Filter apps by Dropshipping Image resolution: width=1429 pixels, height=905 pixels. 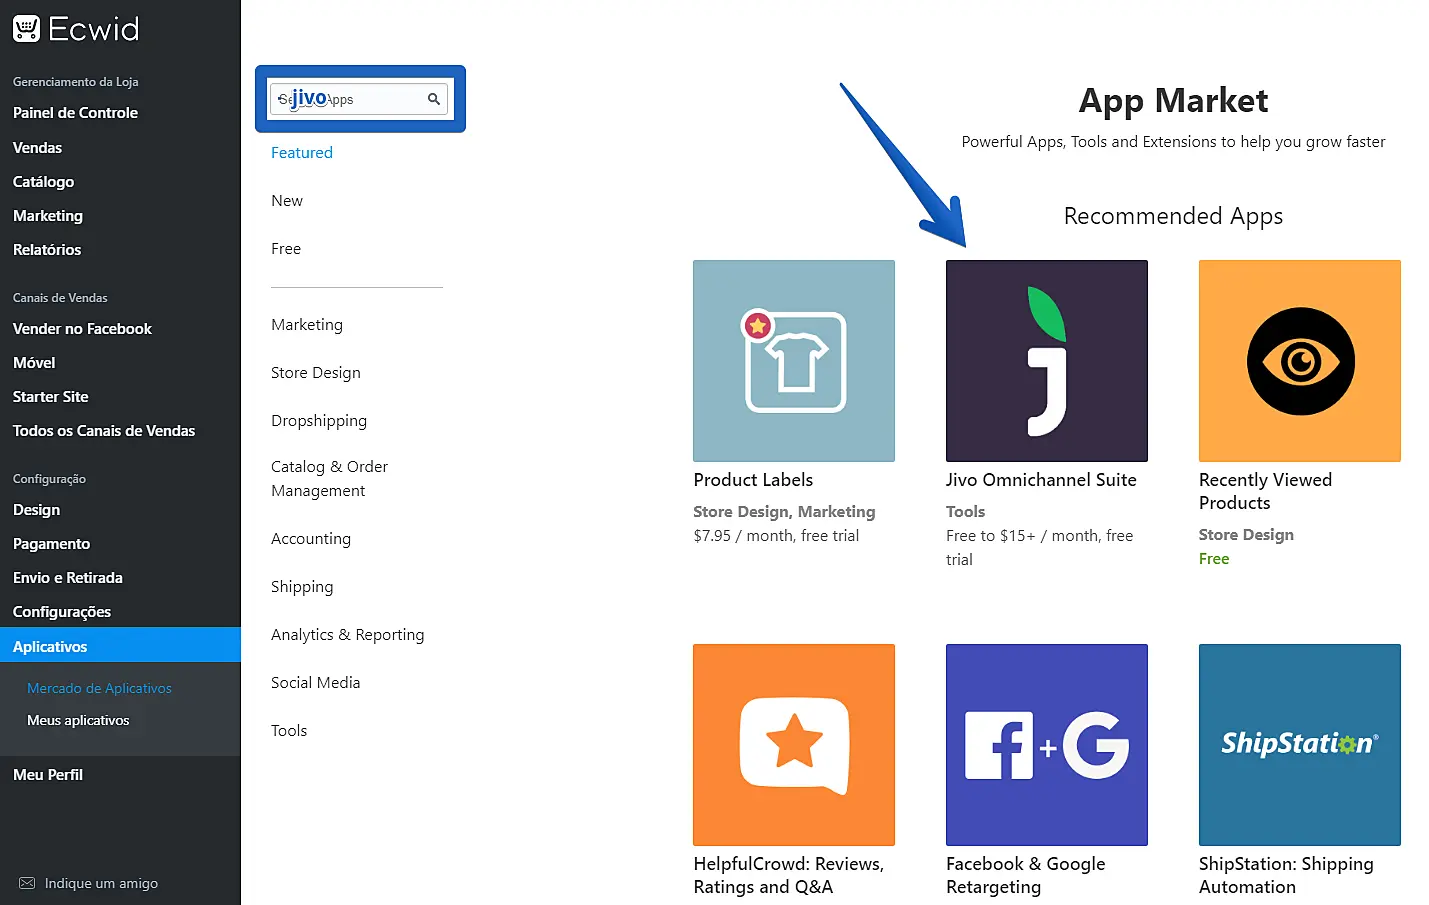[319, 421]
